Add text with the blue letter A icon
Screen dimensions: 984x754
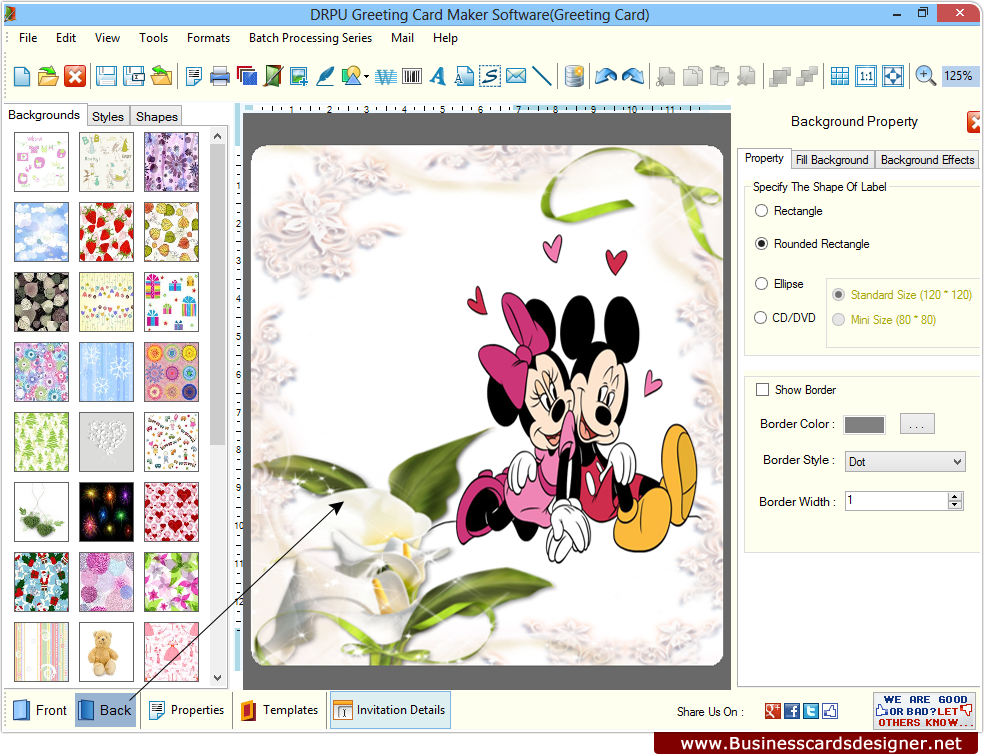pyautogui.click(x=438, y=77)
